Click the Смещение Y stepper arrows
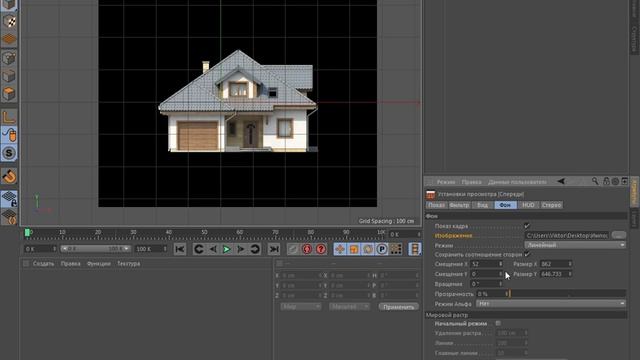The width and height of the screenshot is (640, 360). click(501, 274)
